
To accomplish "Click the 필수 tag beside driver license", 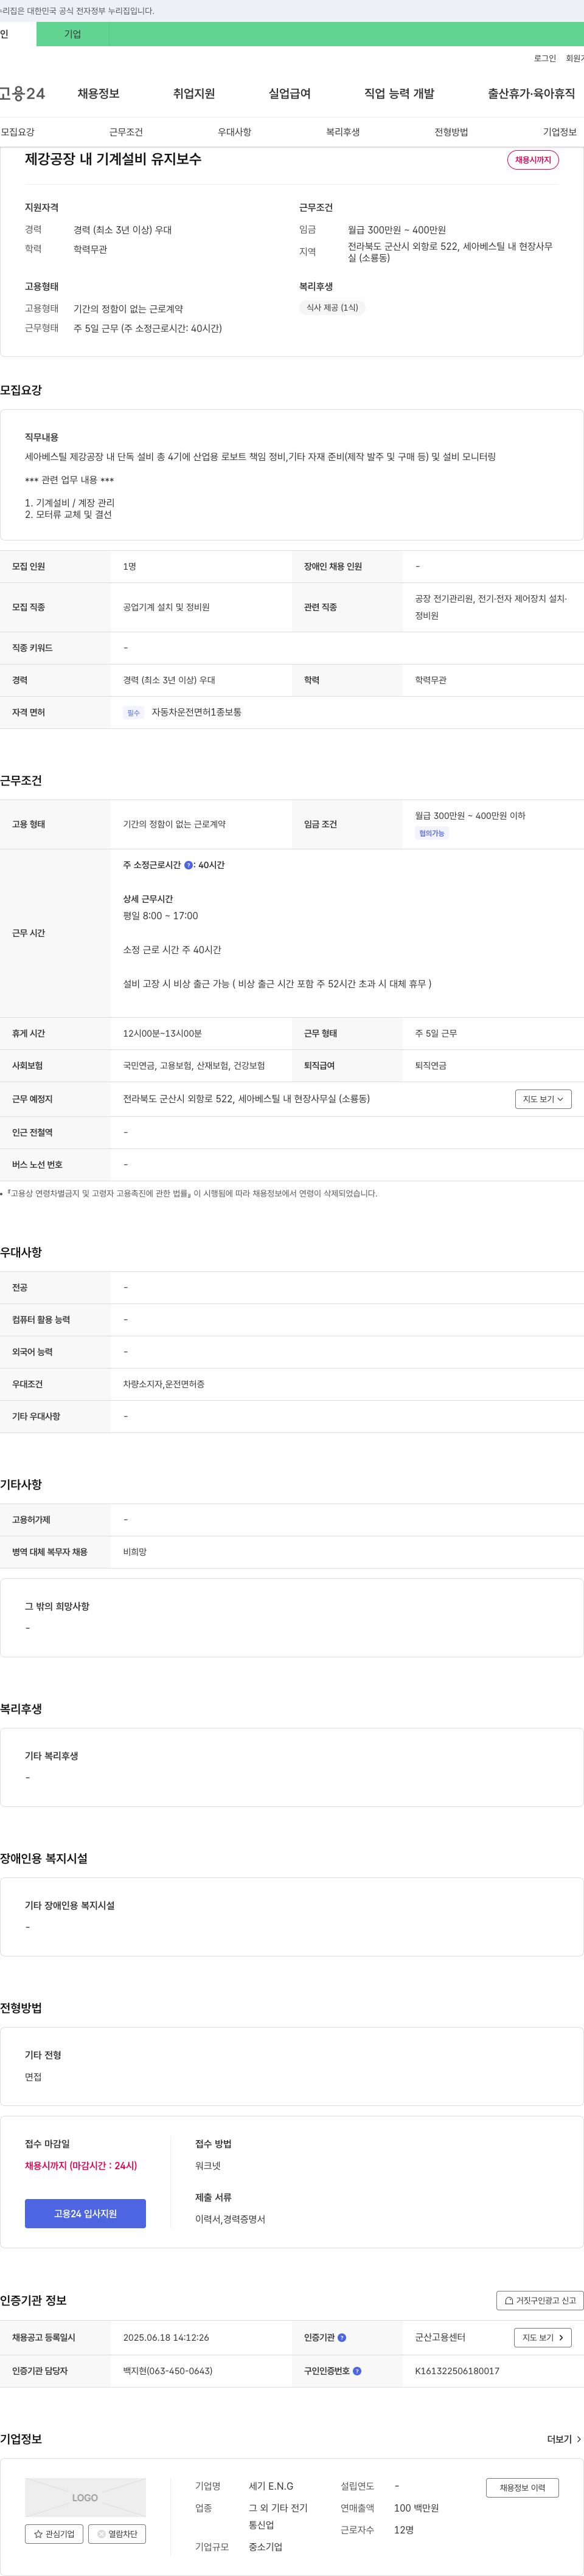I will [133, 713].
